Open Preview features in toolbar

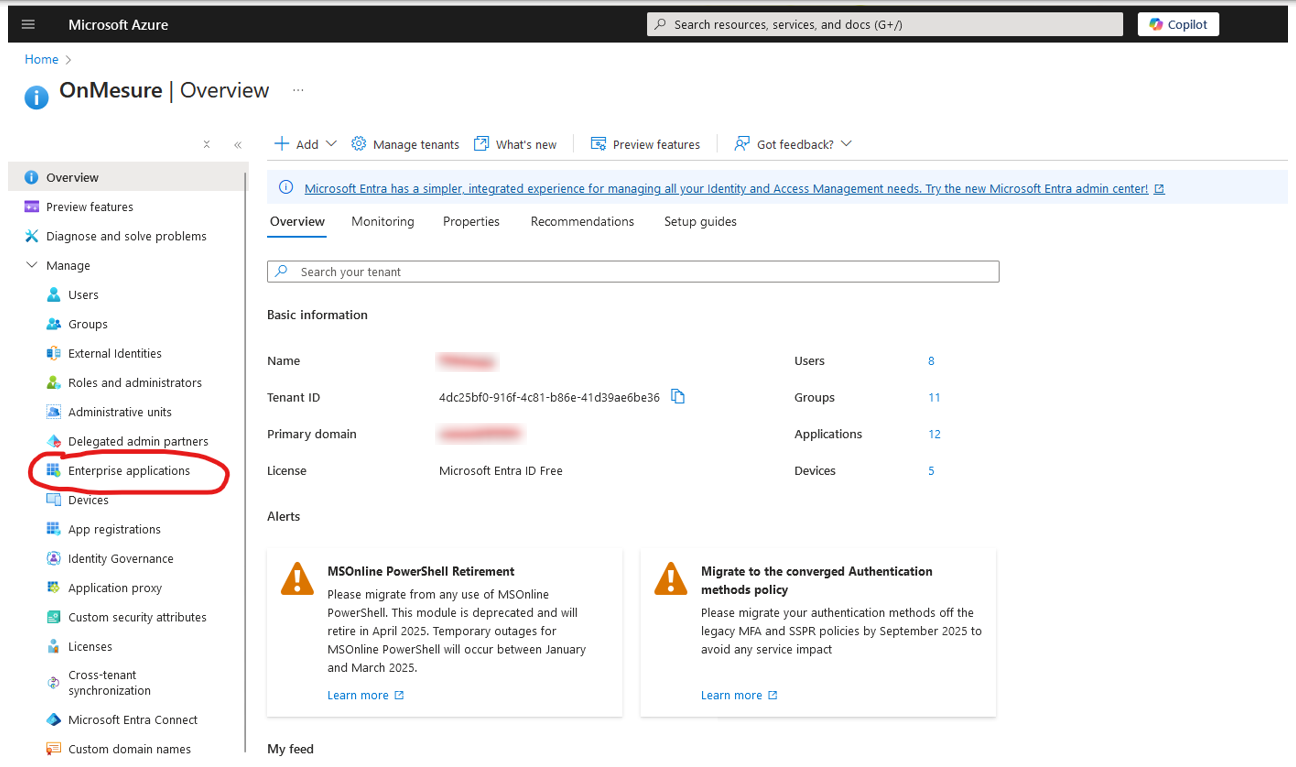(x=645, y=144)
